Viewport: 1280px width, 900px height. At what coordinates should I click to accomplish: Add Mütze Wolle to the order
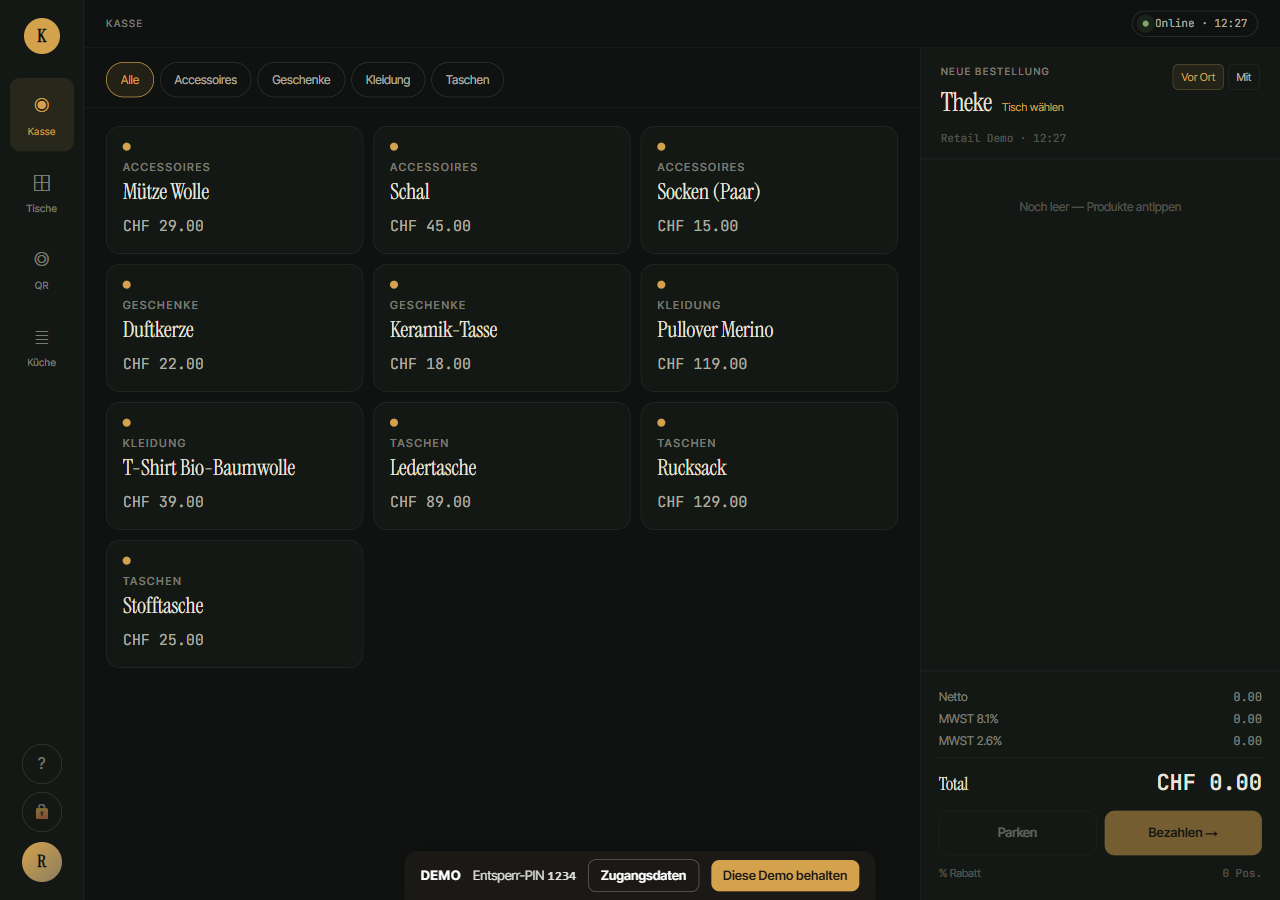[234, 190]
